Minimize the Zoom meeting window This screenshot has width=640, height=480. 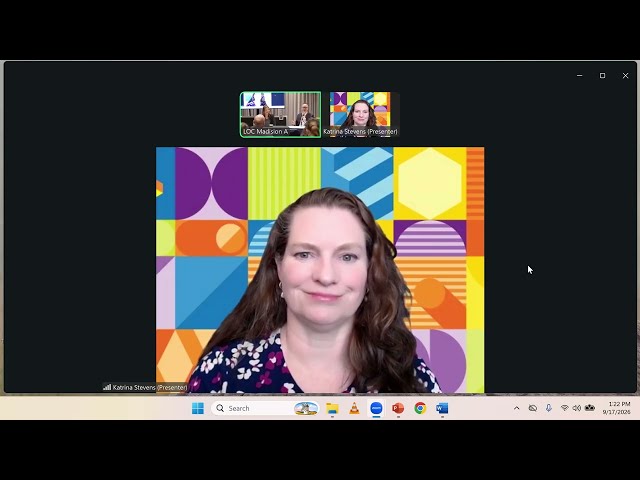click(580, 76)
